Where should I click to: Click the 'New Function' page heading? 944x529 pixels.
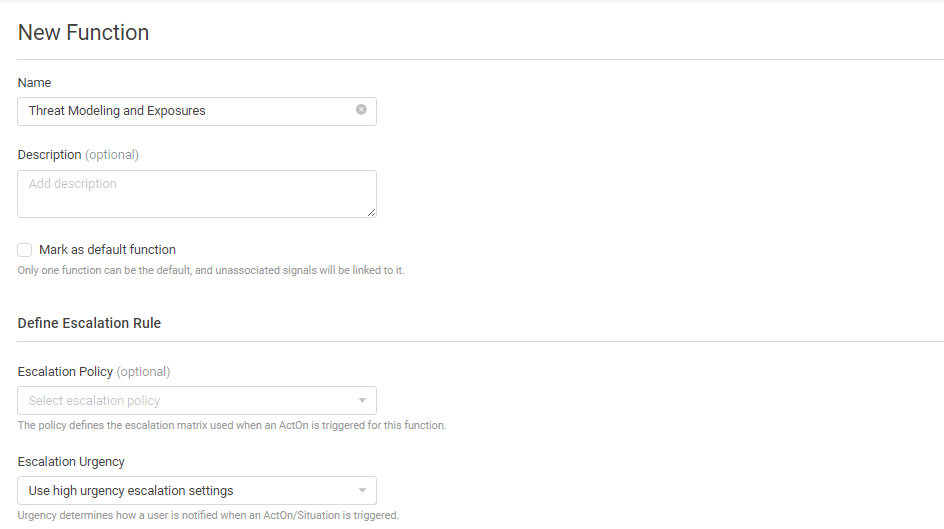click(83, 32)
